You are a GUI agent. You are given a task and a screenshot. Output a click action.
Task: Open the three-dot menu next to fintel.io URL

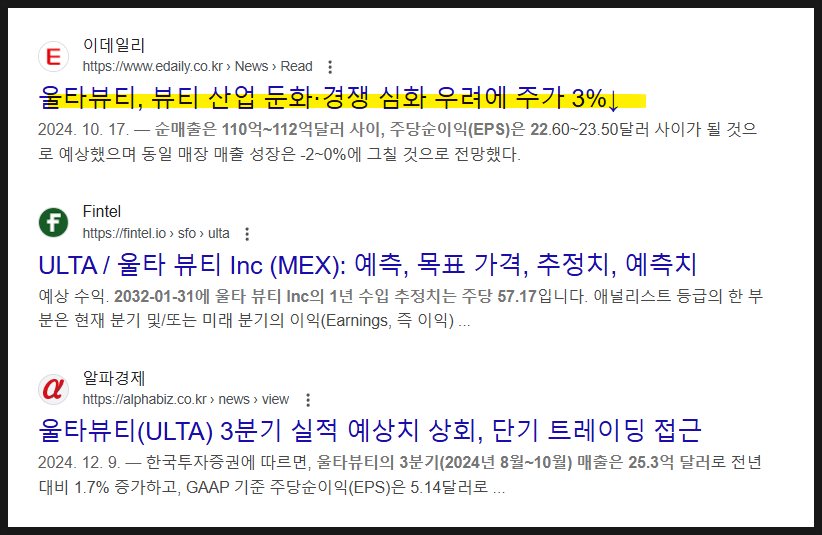point(247,234)
